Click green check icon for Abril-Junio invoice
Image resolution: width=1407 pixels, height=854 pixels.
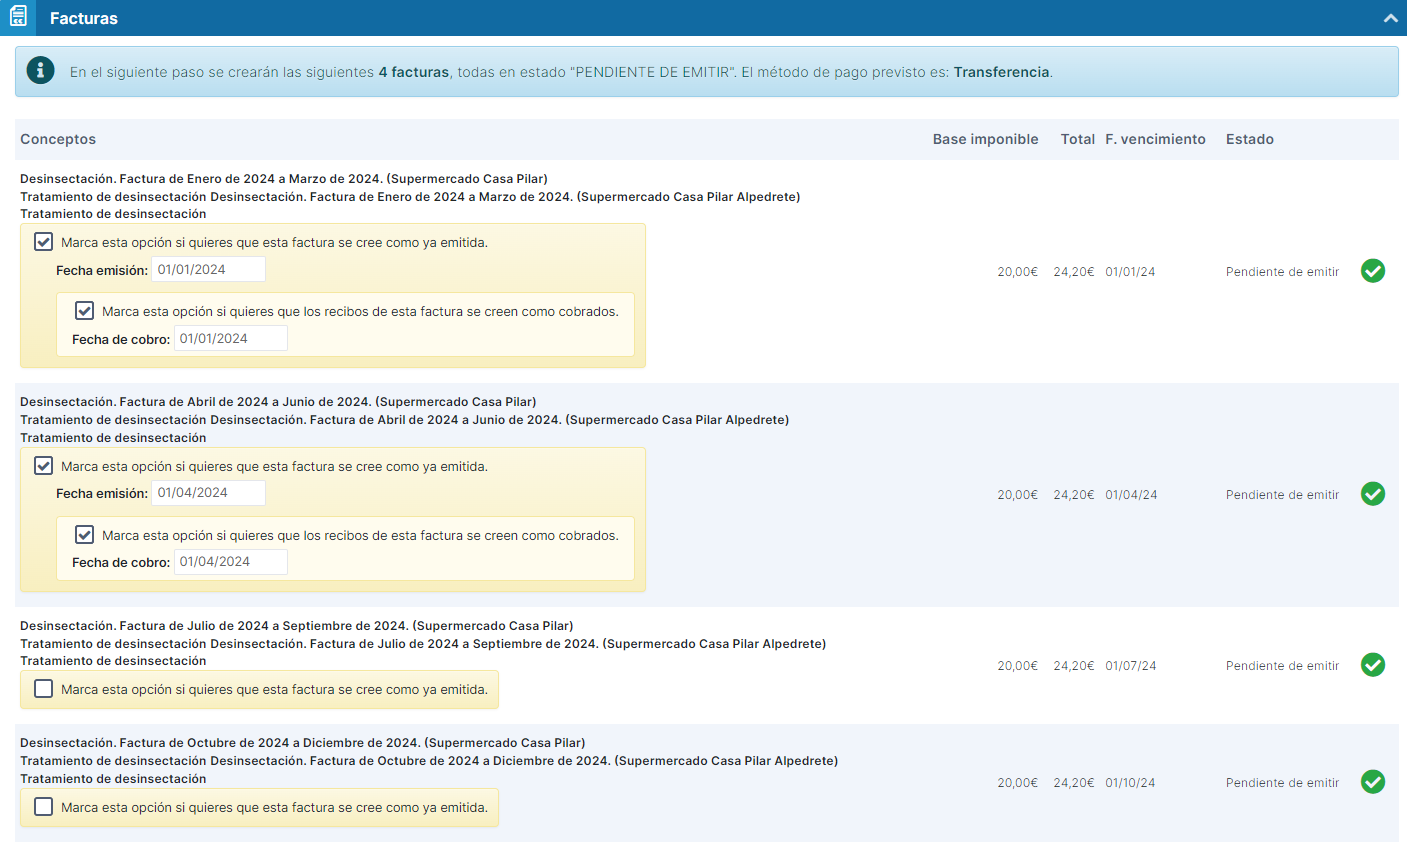tap(1372, 494)
